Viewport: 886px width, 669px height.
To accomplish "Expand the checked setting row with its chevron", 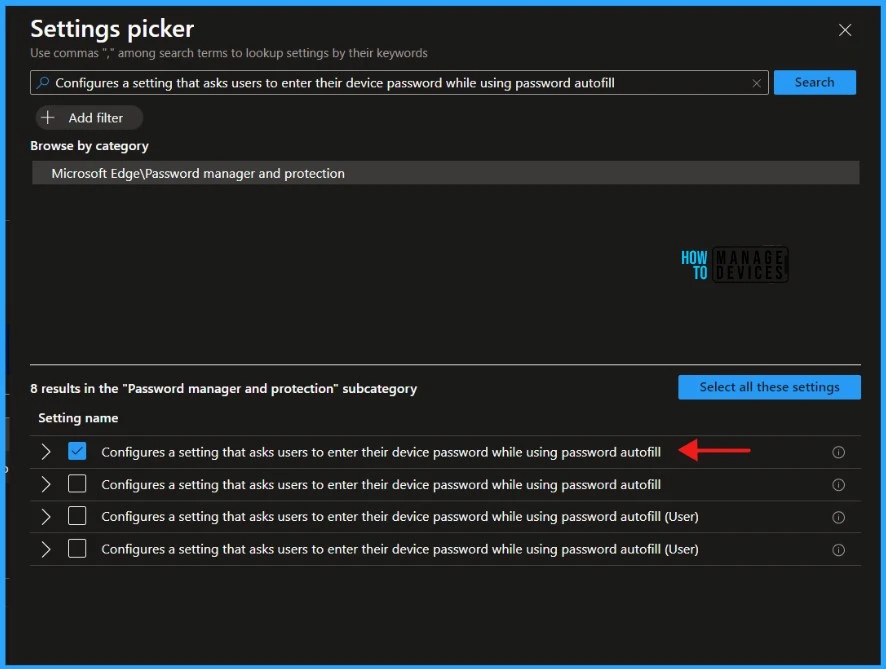I will 46,451.
